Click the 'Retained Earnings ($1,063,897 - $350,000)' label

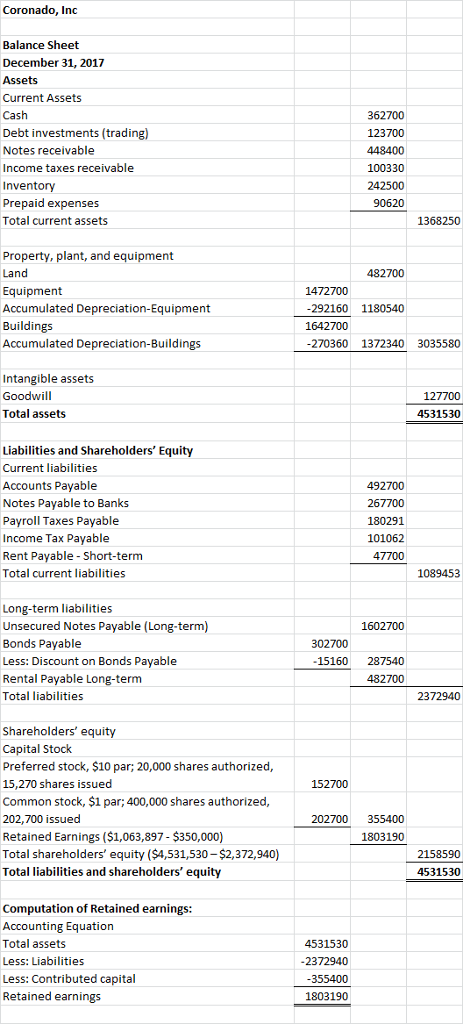coord(114,837)
